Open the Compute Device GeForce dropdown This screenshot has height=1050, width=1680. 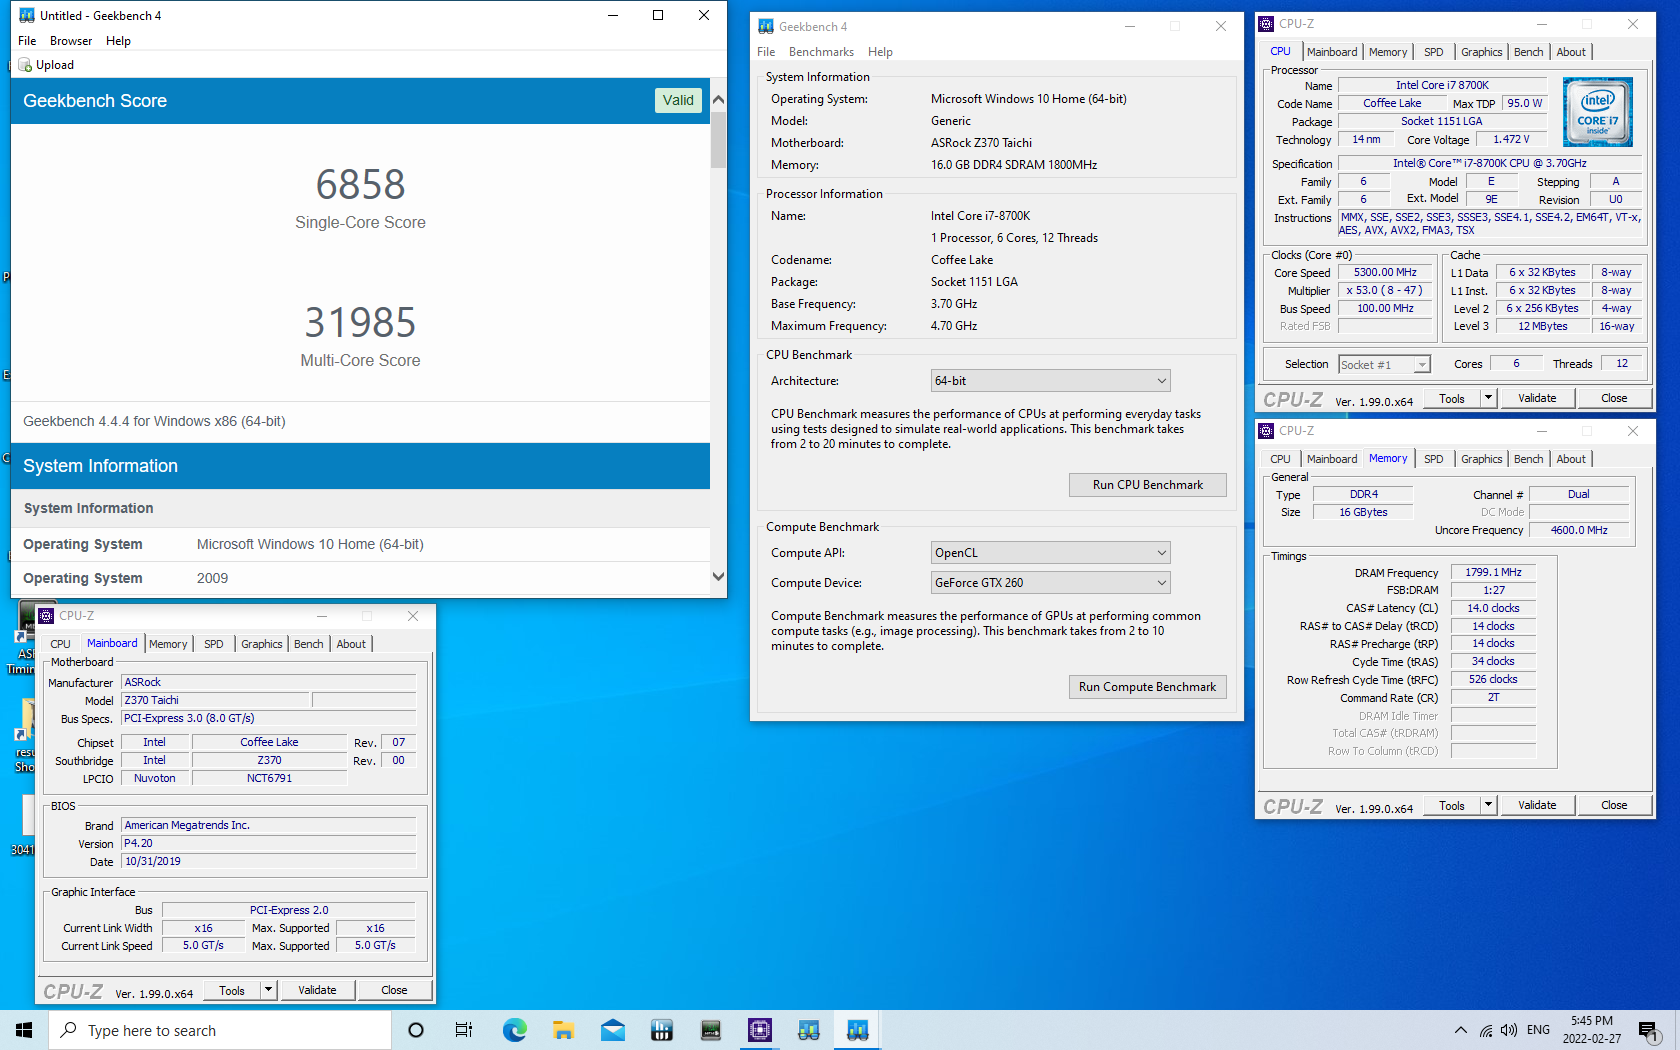(1050, 583)
